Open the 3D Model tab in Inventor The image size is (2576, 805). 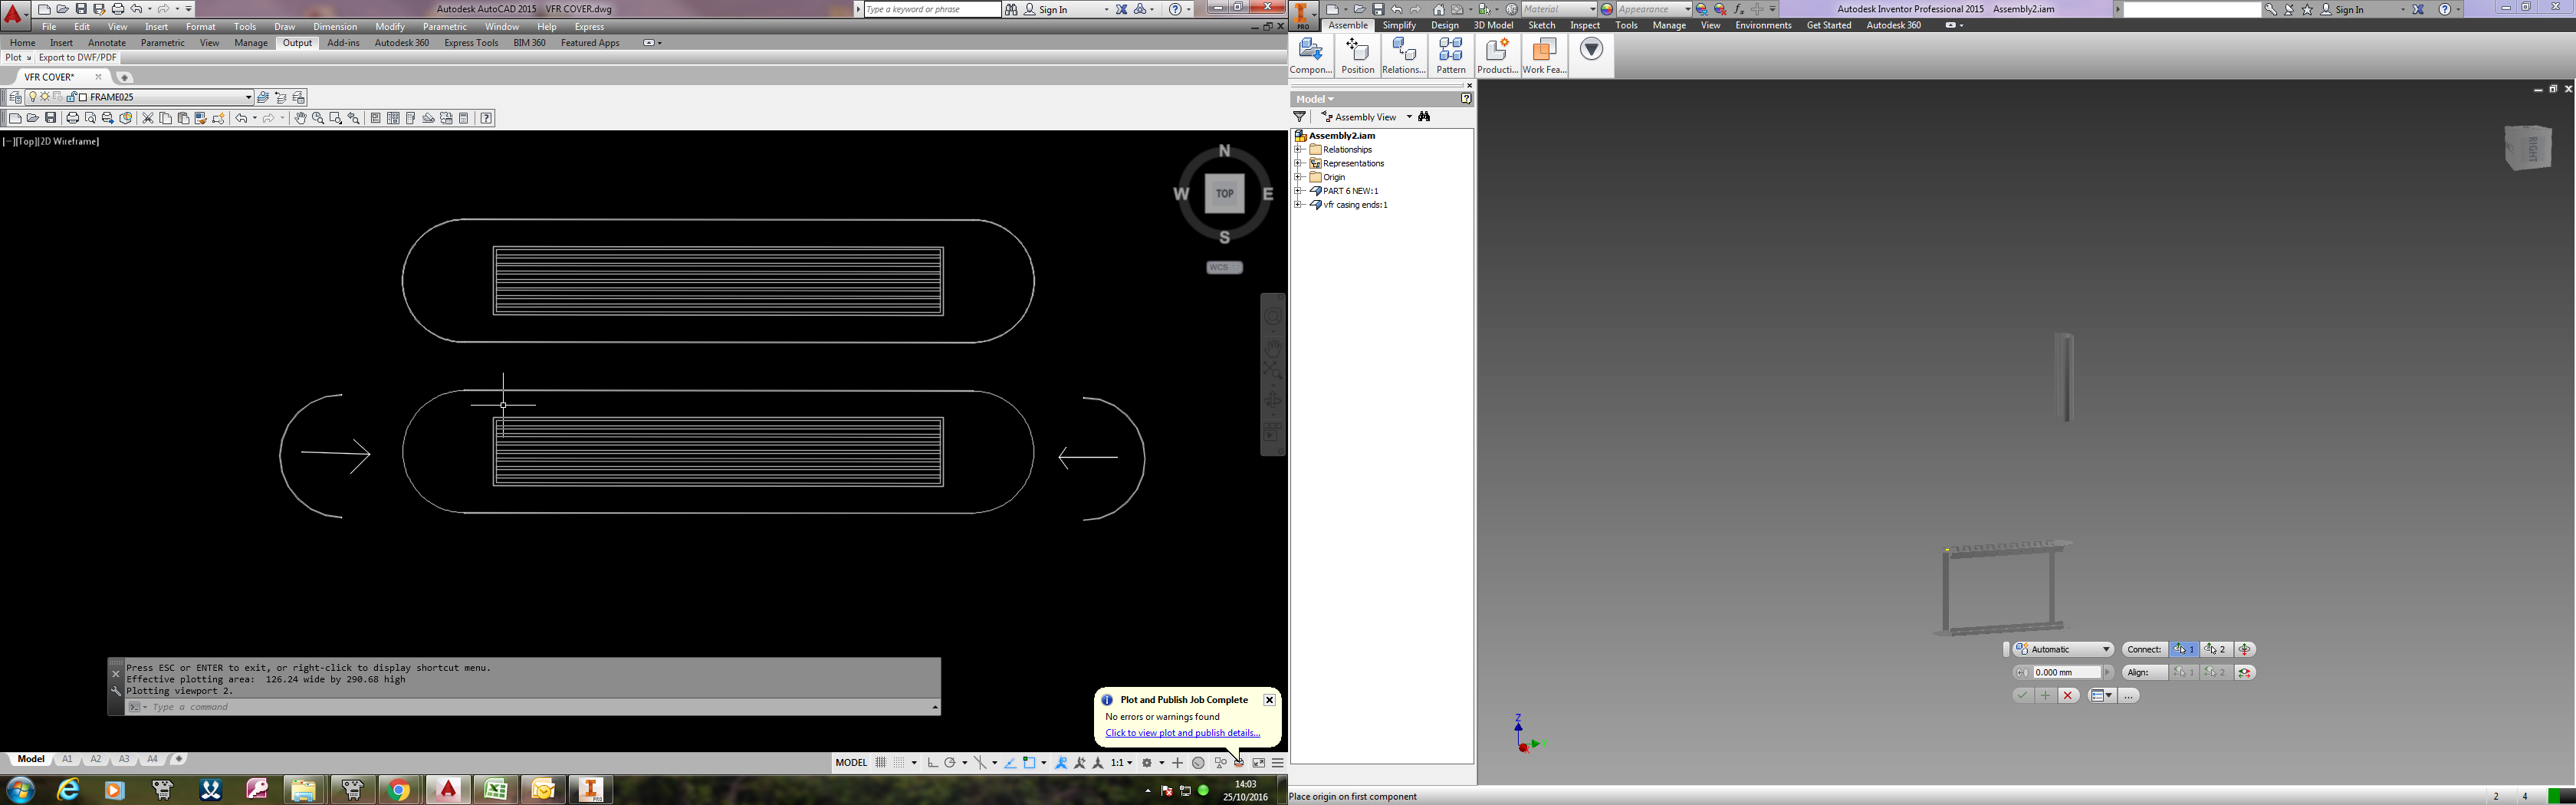pyautogui.click(x=1493, y=25)
